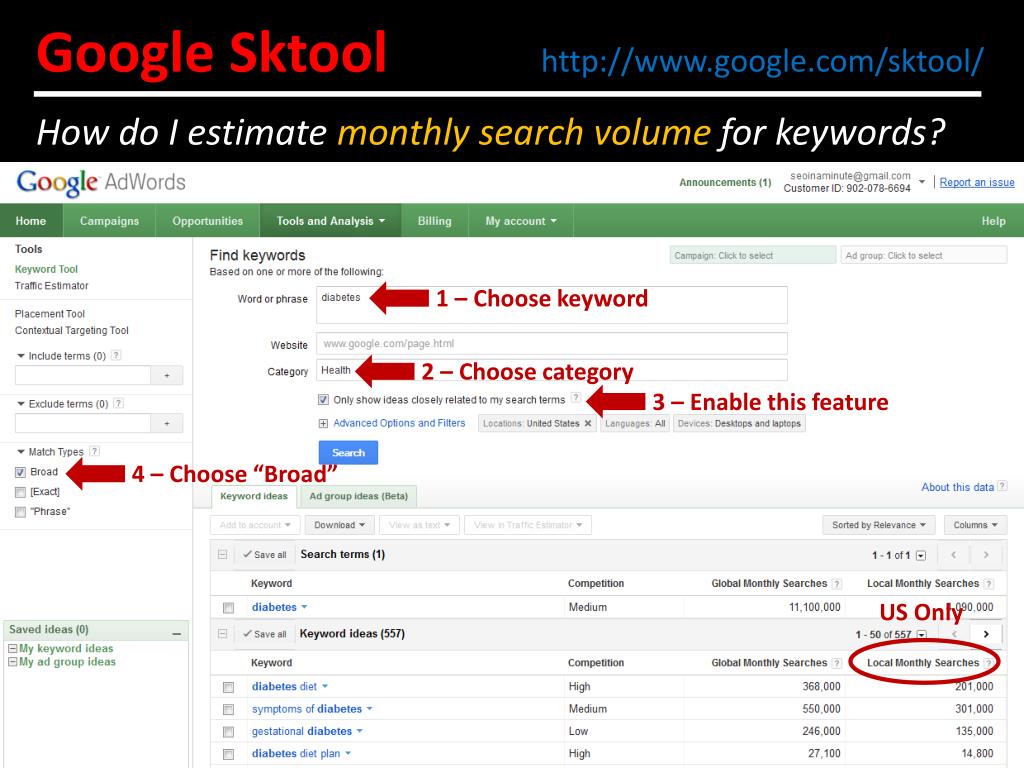Click plus button to add exclude term
The image size is (1024, 768).
point(167,424)
